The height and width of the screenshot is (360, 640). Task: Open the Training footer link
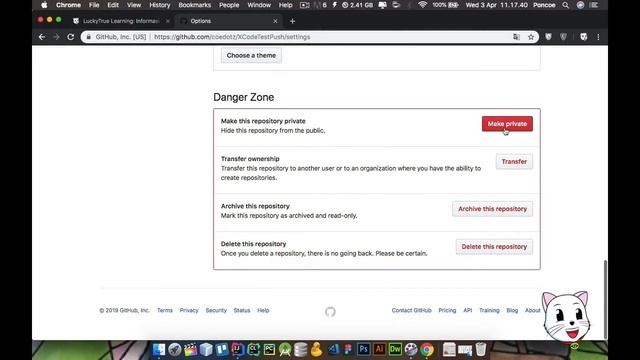coord(489,310)
